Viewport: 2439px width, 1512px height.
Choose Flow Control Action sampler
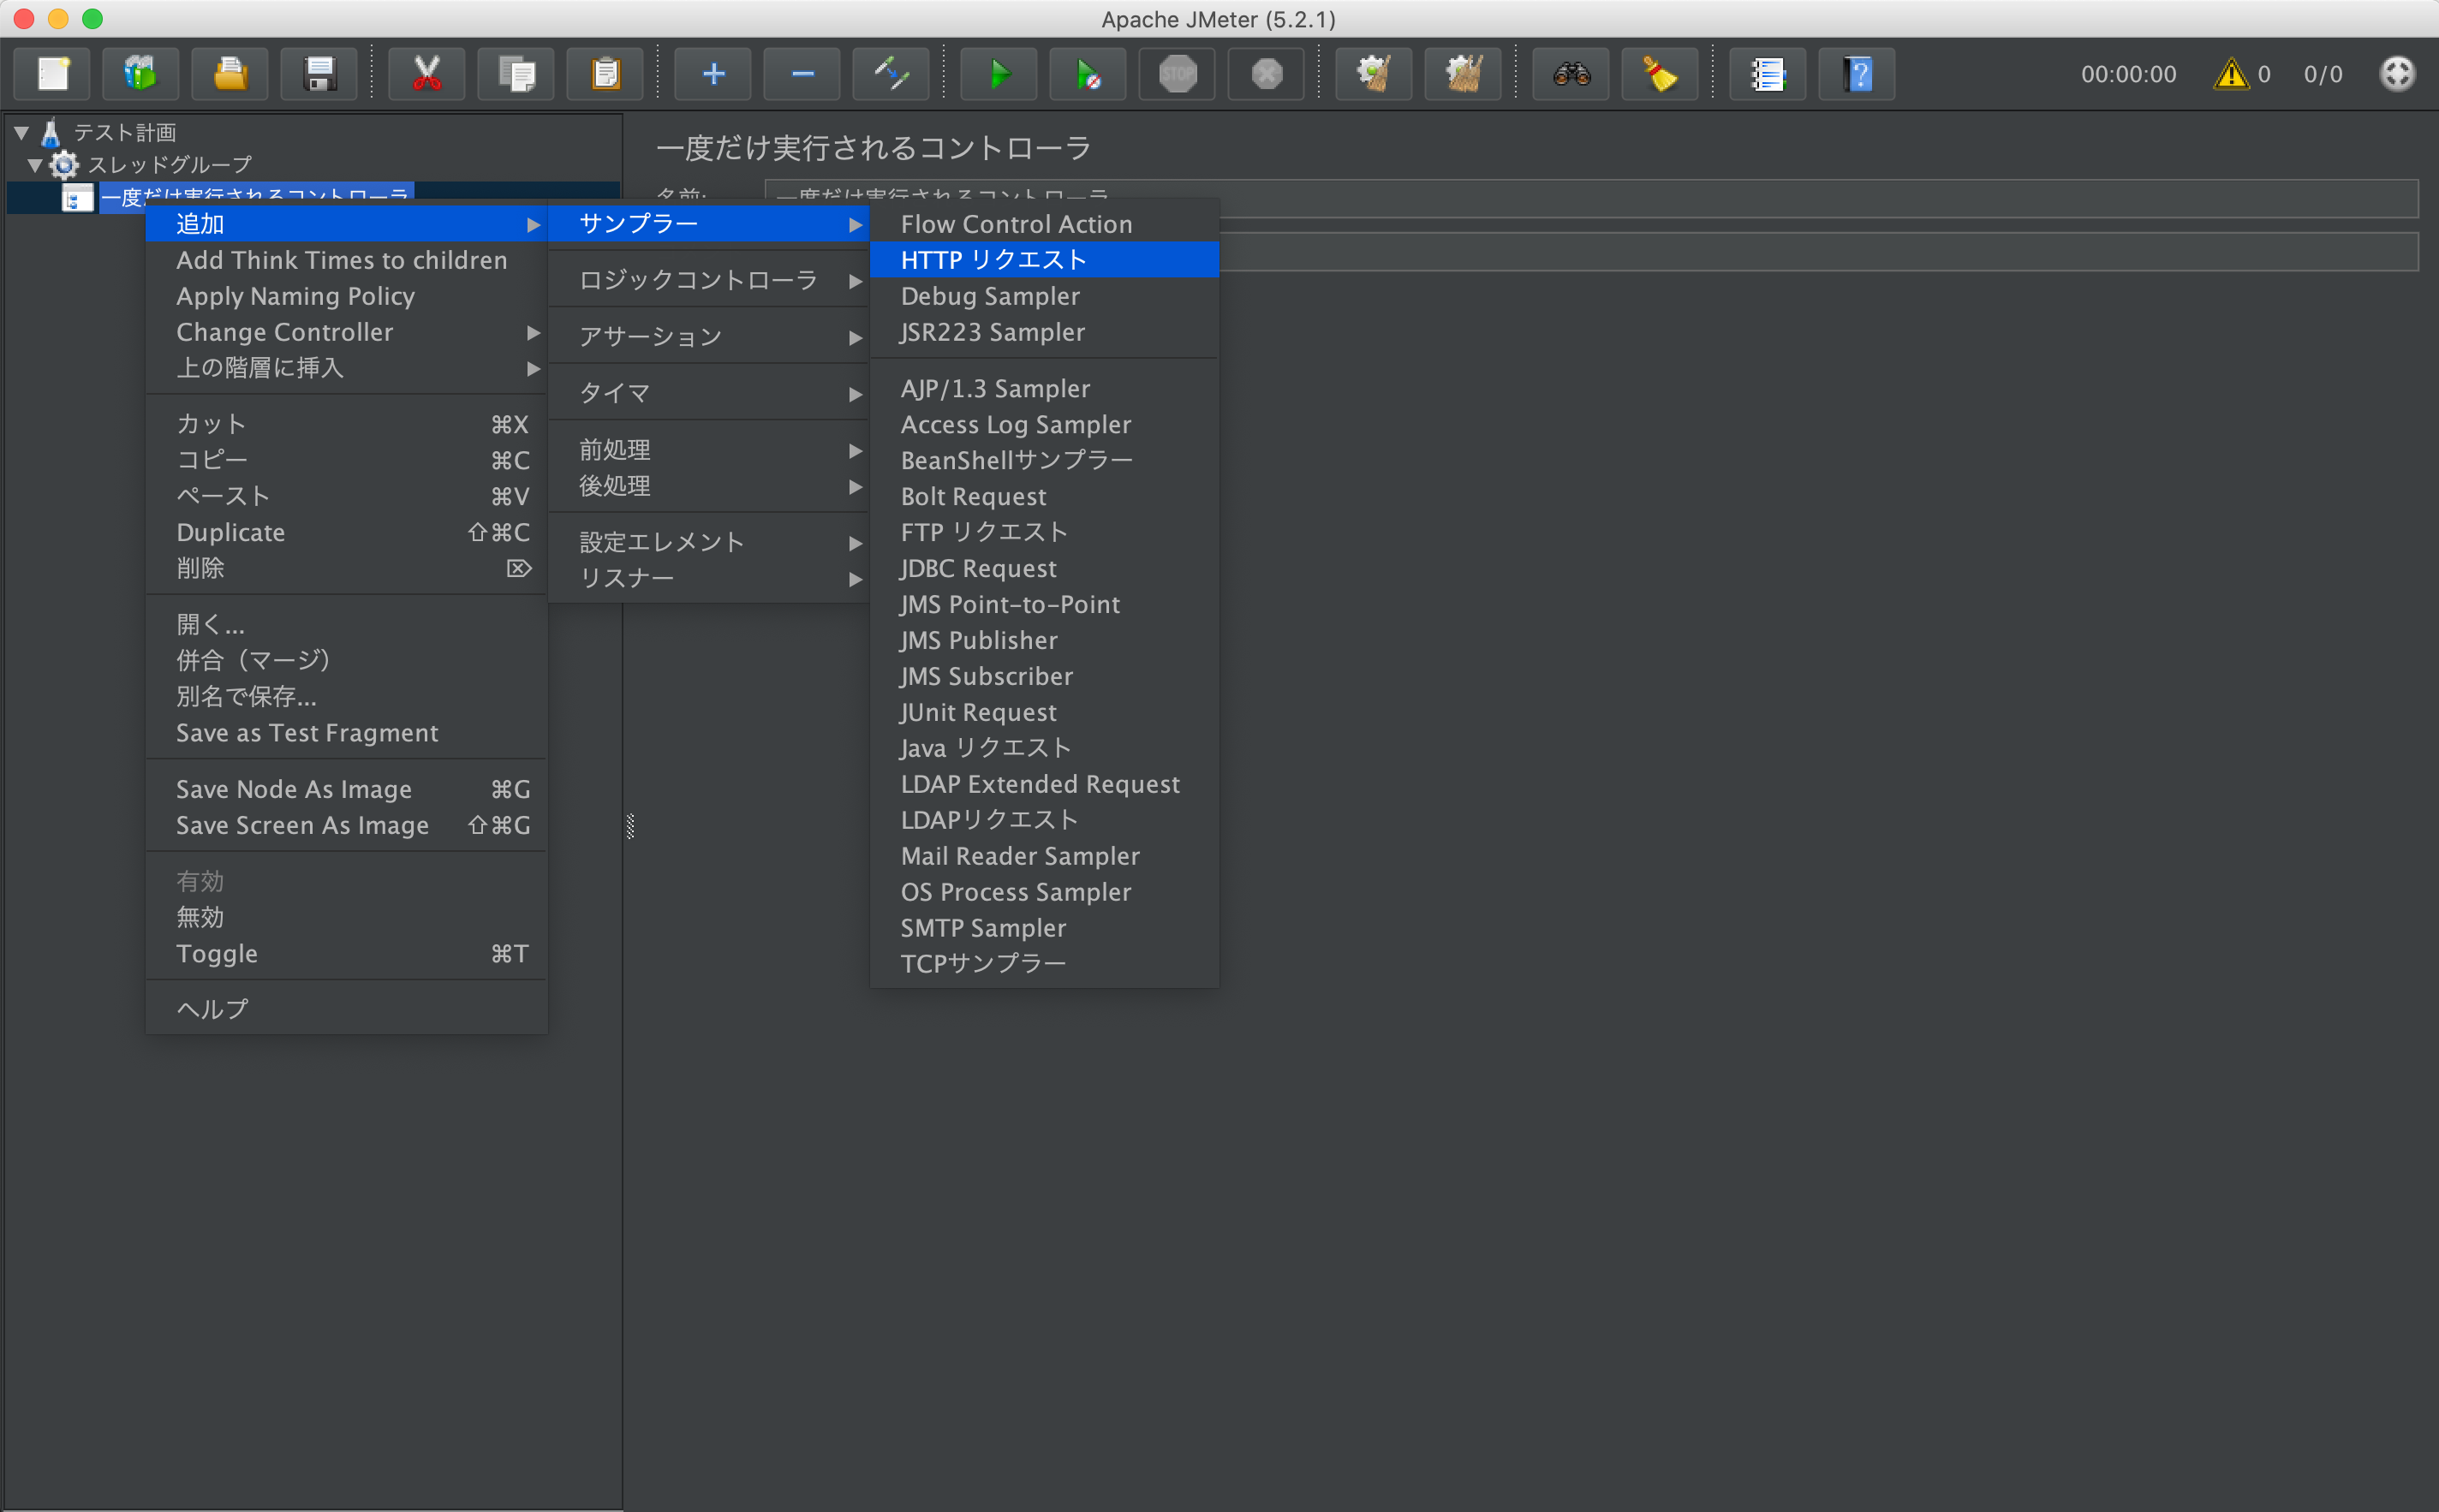click(1044, 224)
